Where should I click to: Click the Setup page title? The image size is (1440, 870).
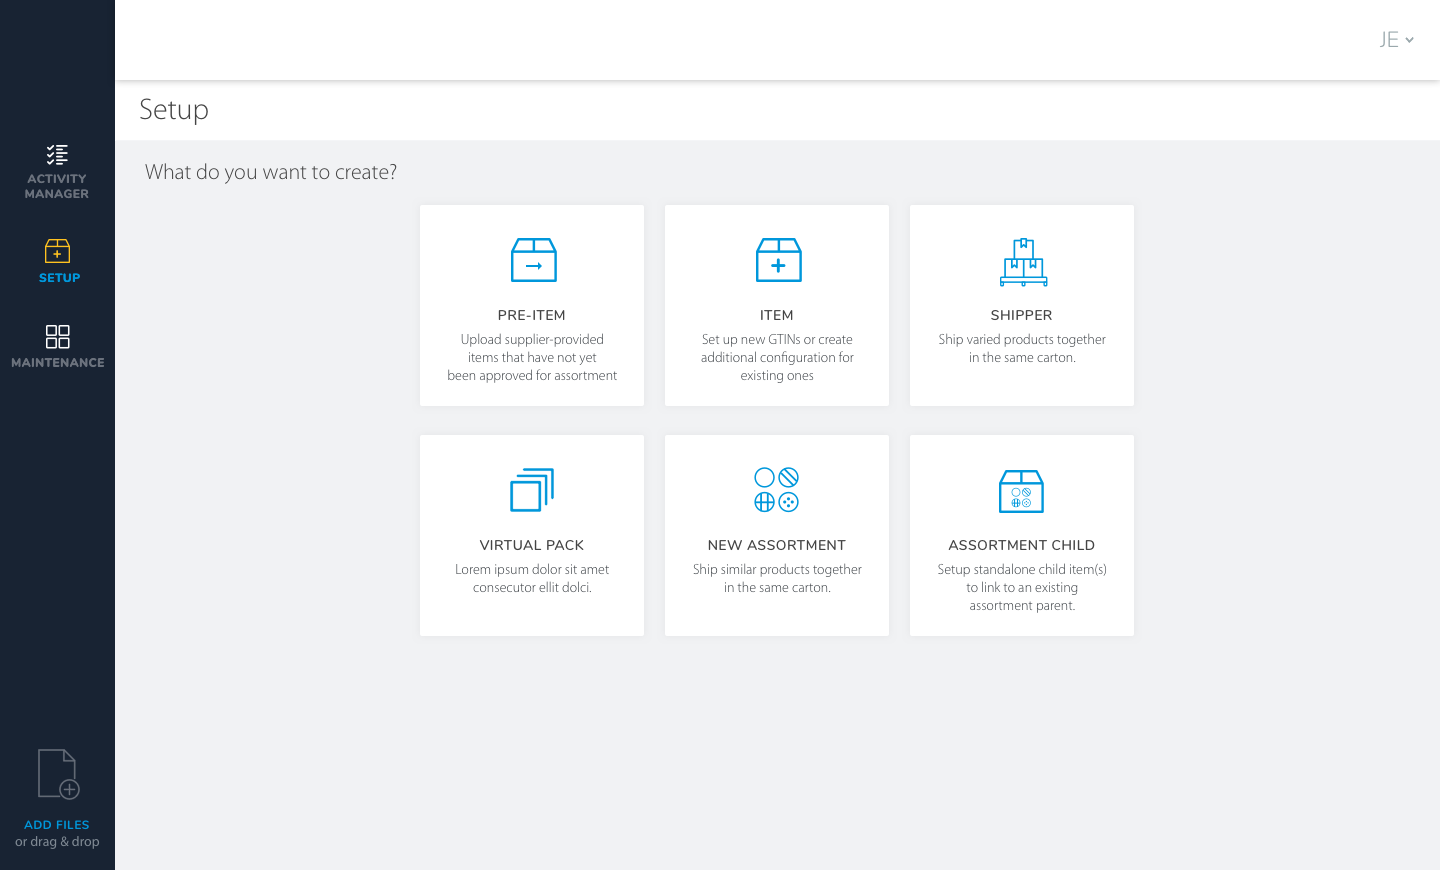tap(174, 110)
